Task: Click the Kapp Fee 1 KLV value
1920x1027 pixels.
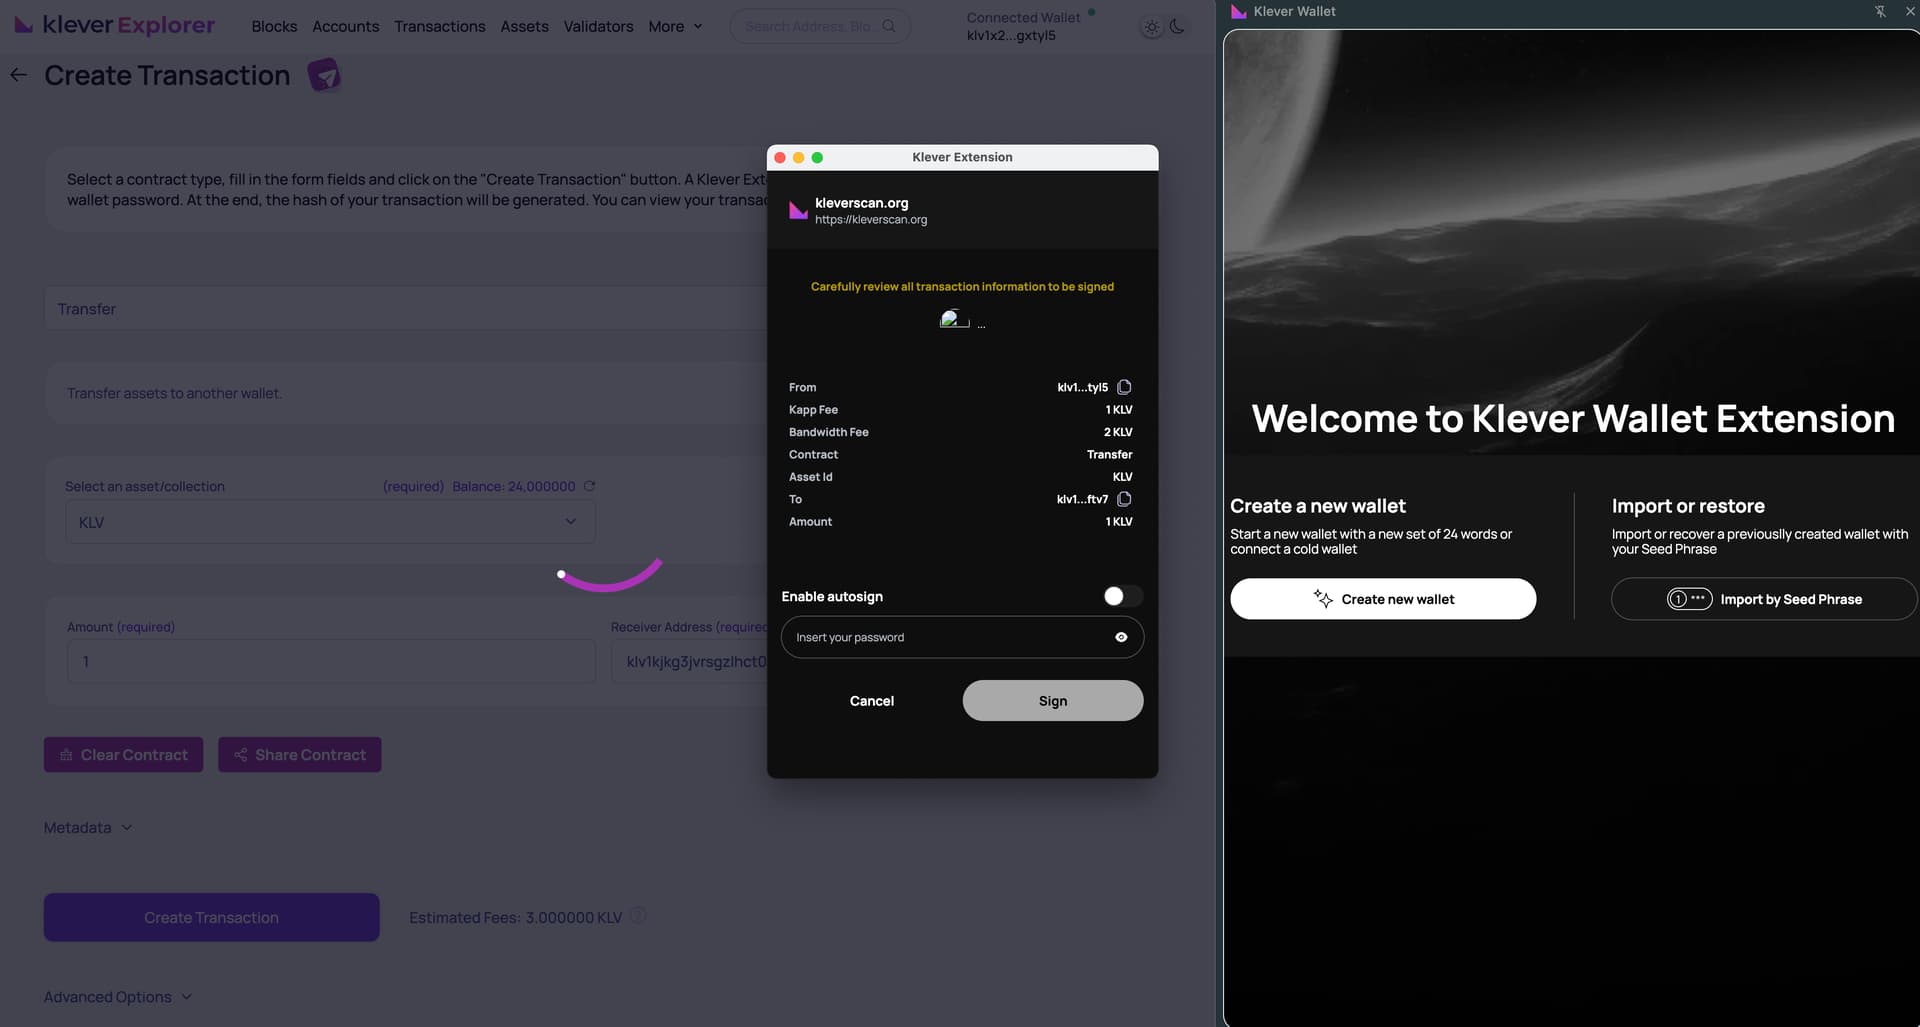Action: click(x=1119, y=410)
